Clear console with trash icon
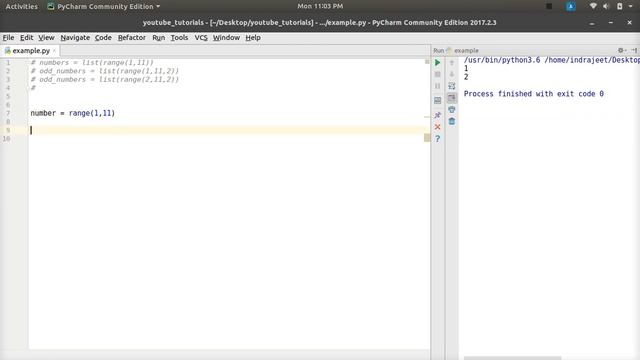 pos(452,121)
